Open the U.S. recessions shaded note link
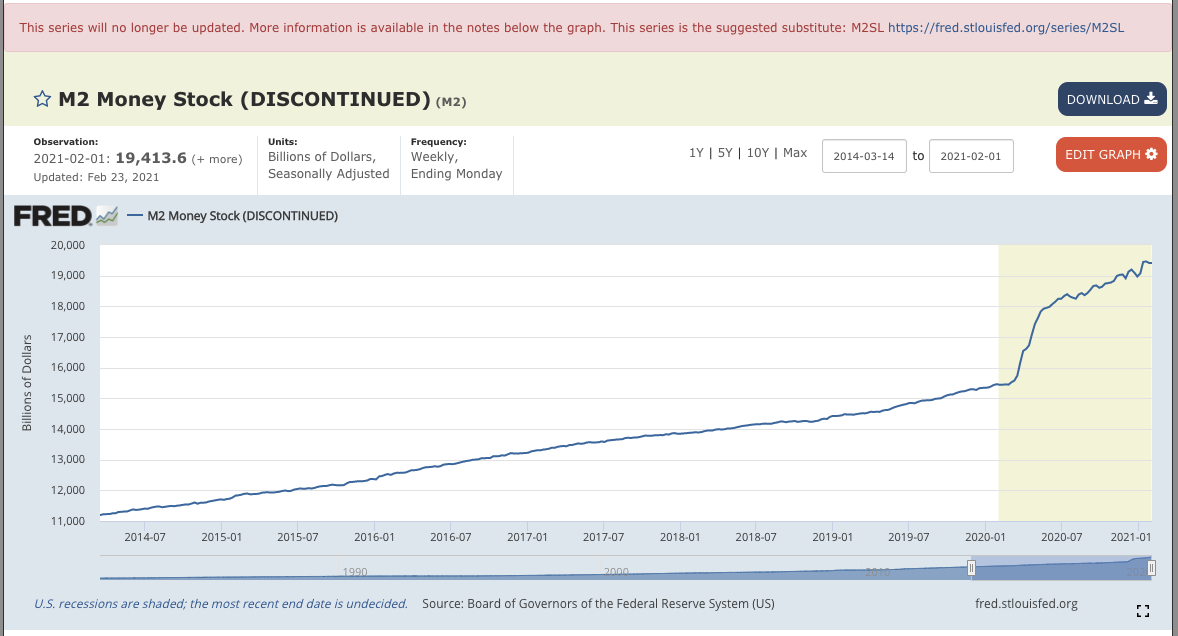This screenshot has width=1178, height=636. [x=221, y=604]
